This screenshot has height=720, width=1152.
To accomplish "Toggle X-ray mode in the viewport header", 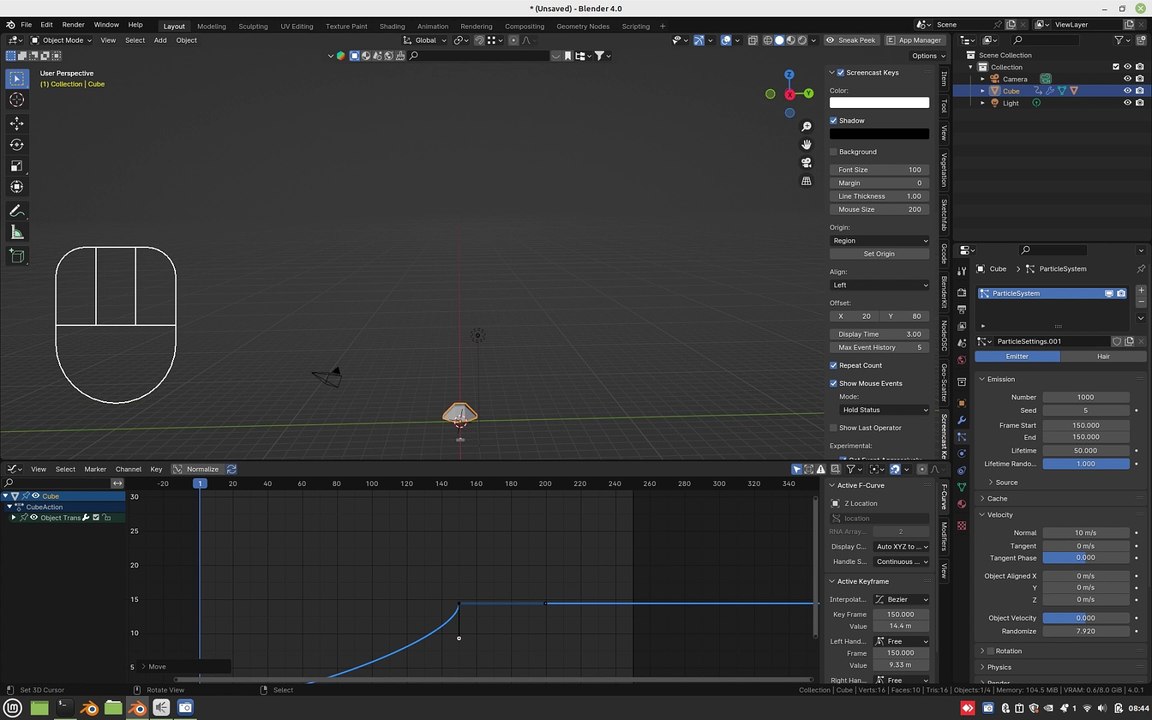I will pyautogui.click(x=752, y=40).
